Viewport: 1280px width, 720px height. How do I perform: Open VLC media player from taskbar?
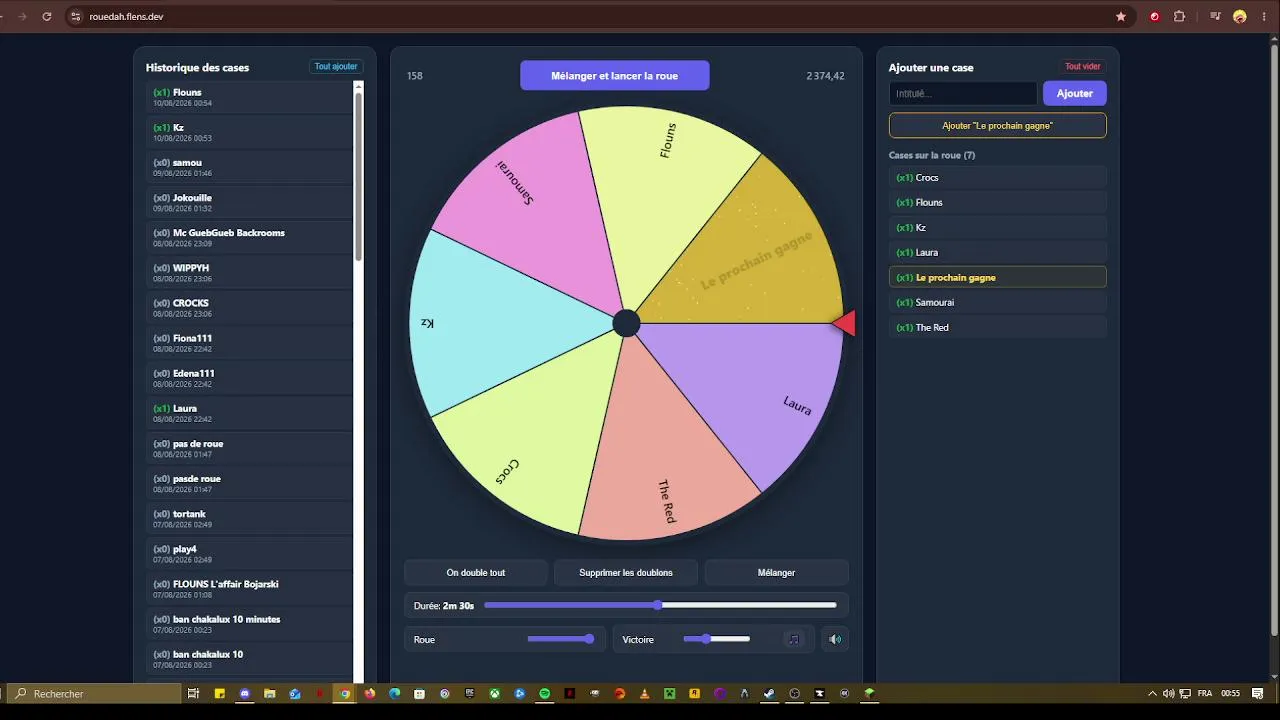(645, 693)
